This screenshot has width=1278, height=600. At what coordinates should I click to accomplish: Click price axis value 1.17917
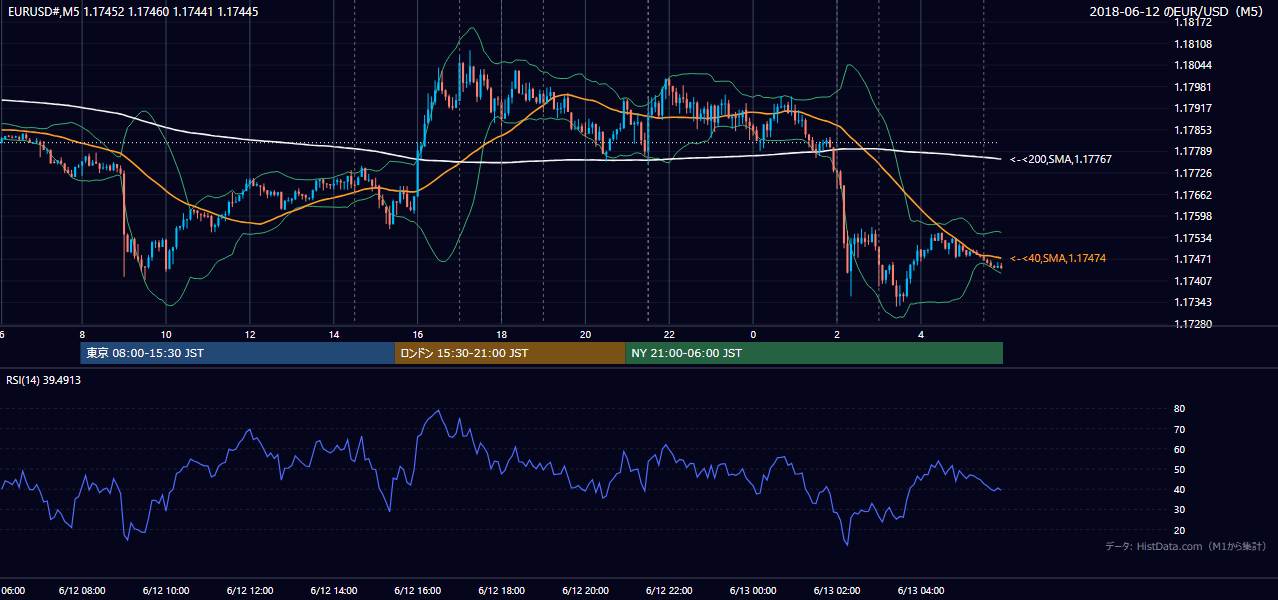pos(1193,108)
